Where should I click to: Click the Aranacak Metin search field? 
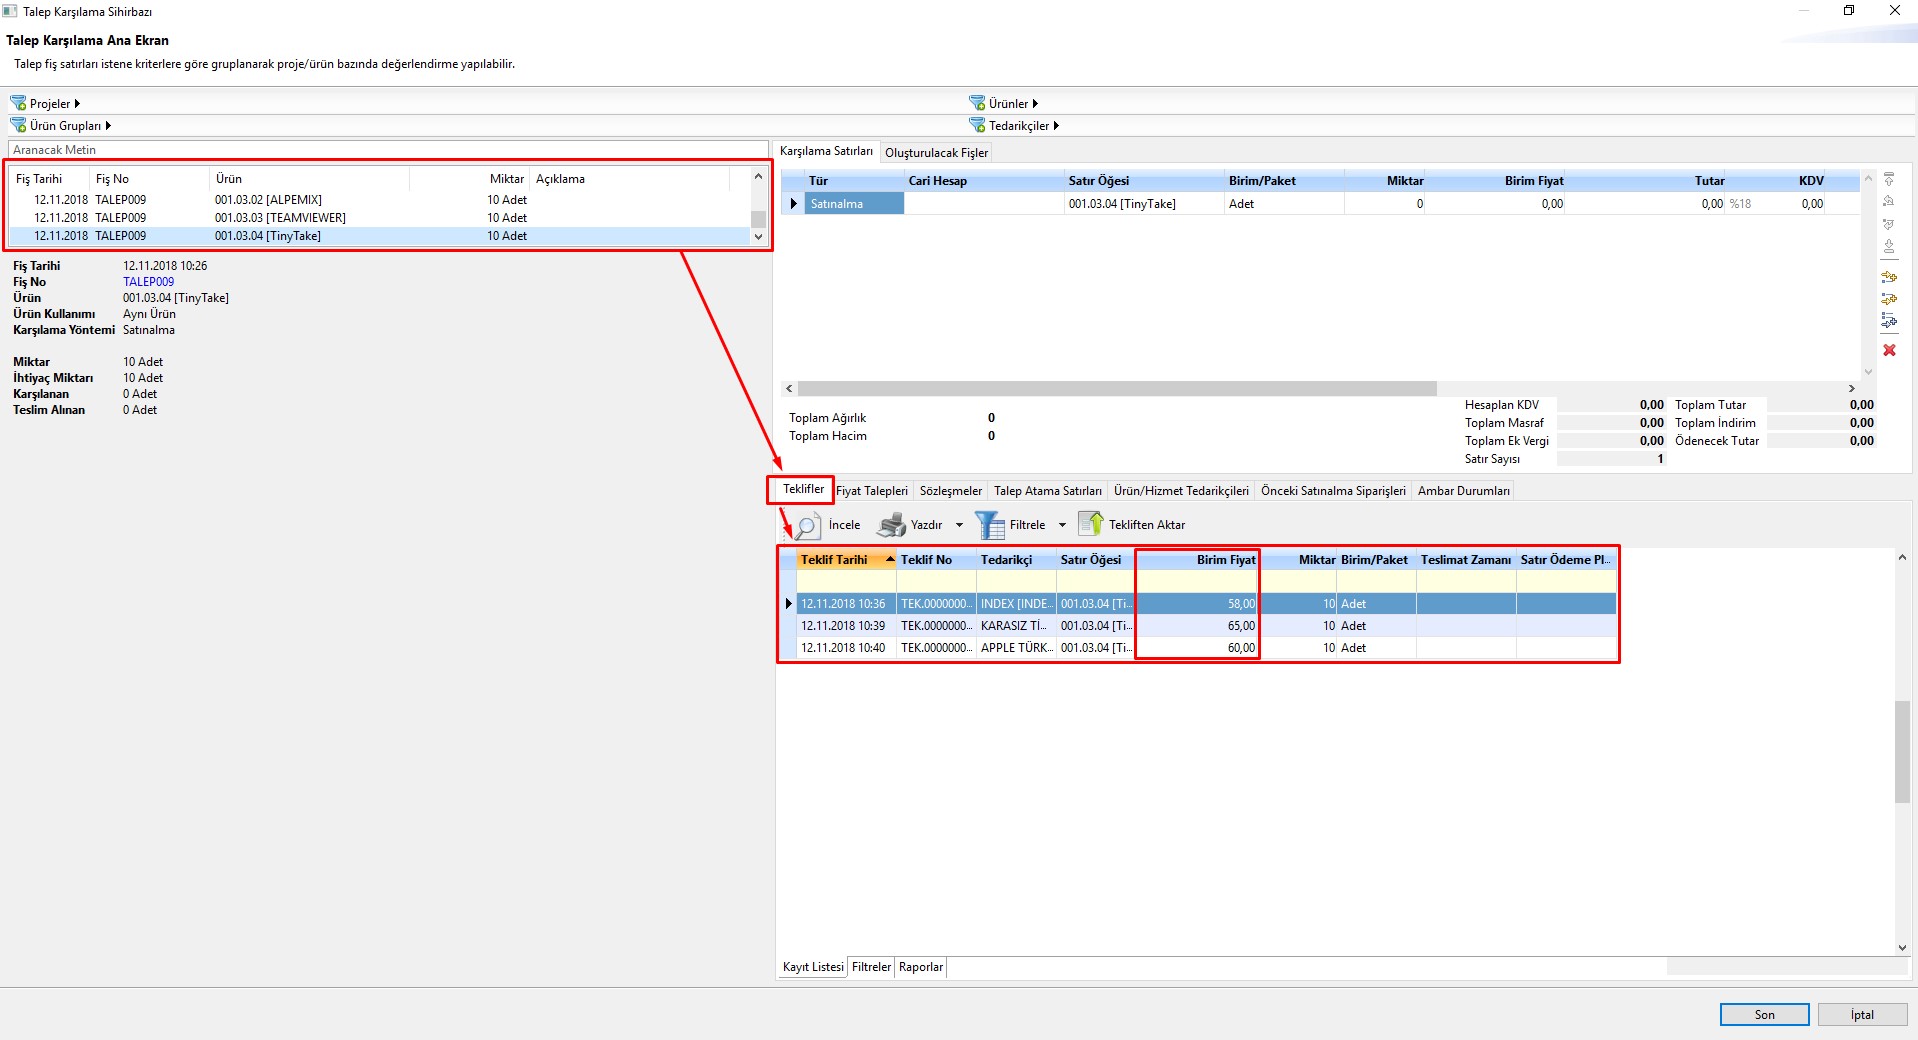pyautogui.click(x=388, y=150)
